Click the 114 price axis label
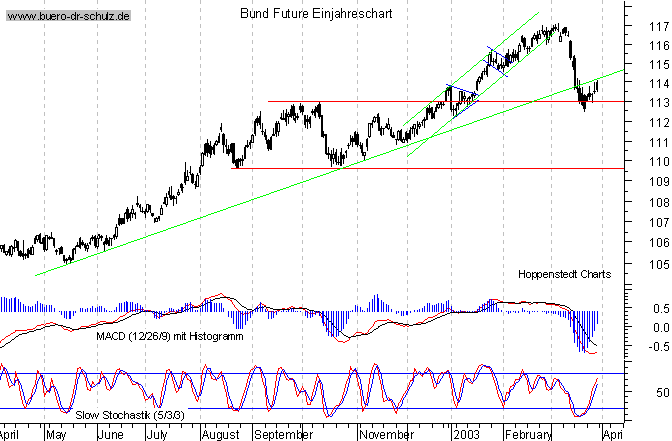Image resolution: width=672 pixels, height=441 pixels. click(x=659, y=84)
